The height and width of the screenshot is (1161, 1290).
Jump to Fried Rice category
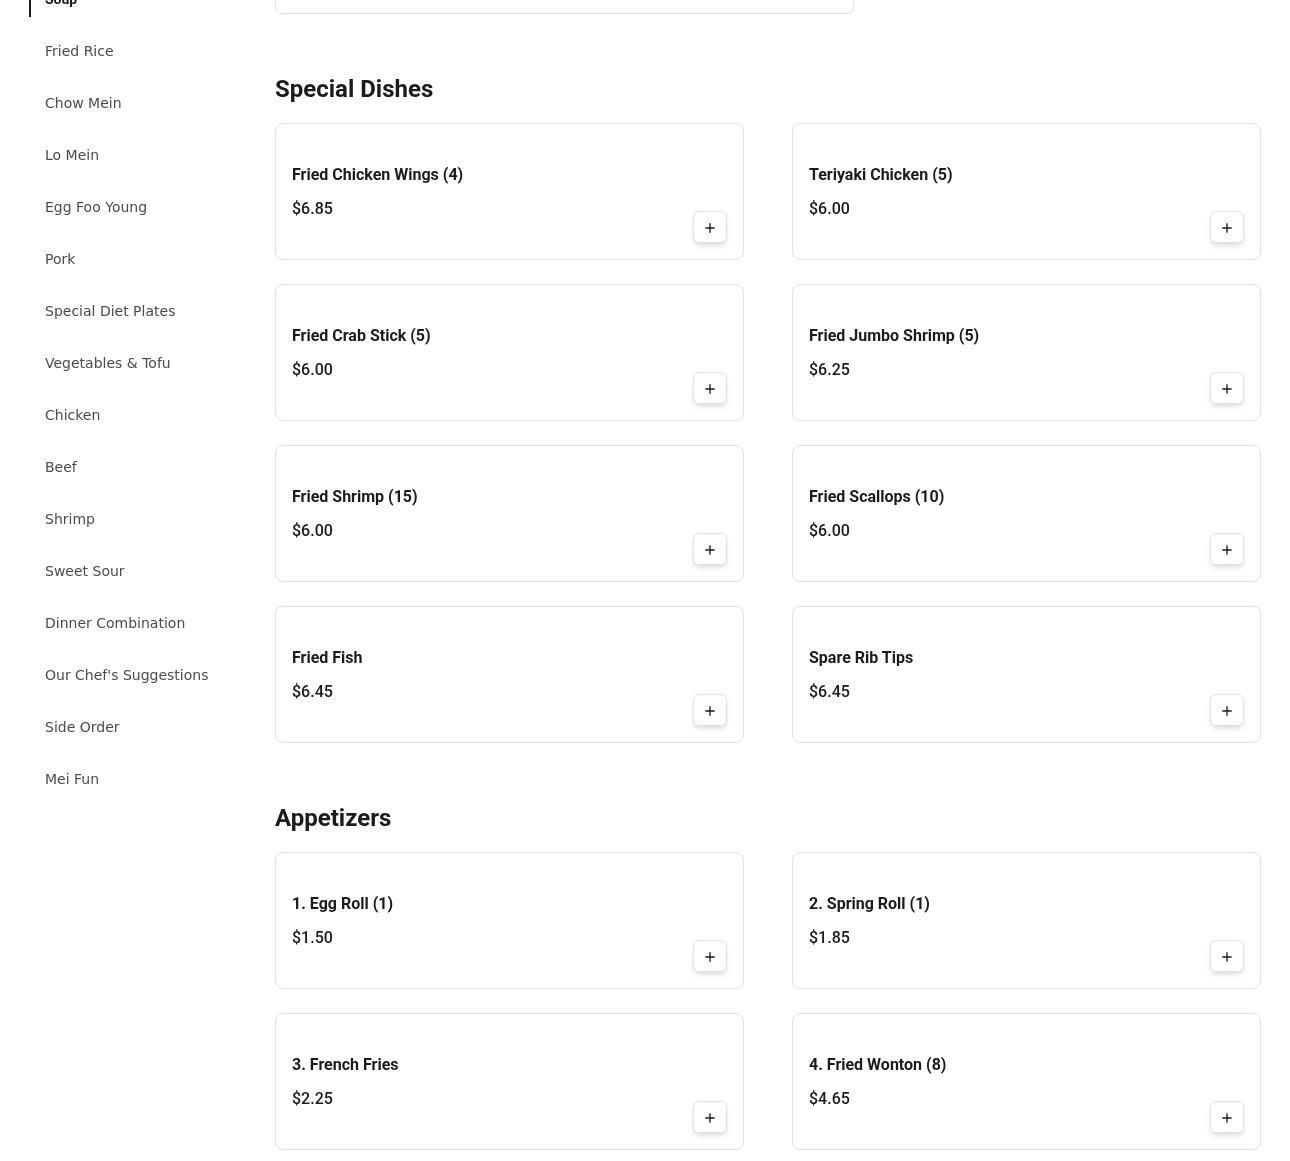(79, 51)
